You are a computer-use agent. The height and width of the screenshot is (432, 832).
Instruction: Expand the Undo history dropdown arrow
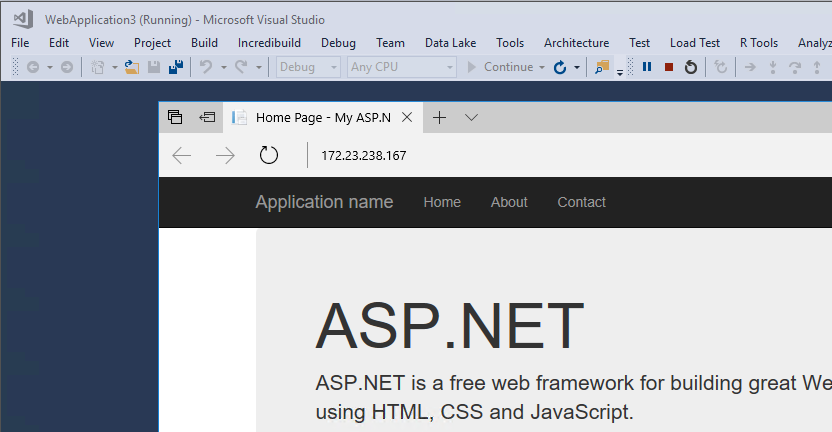pyautogui.click(x=224, y=67)
